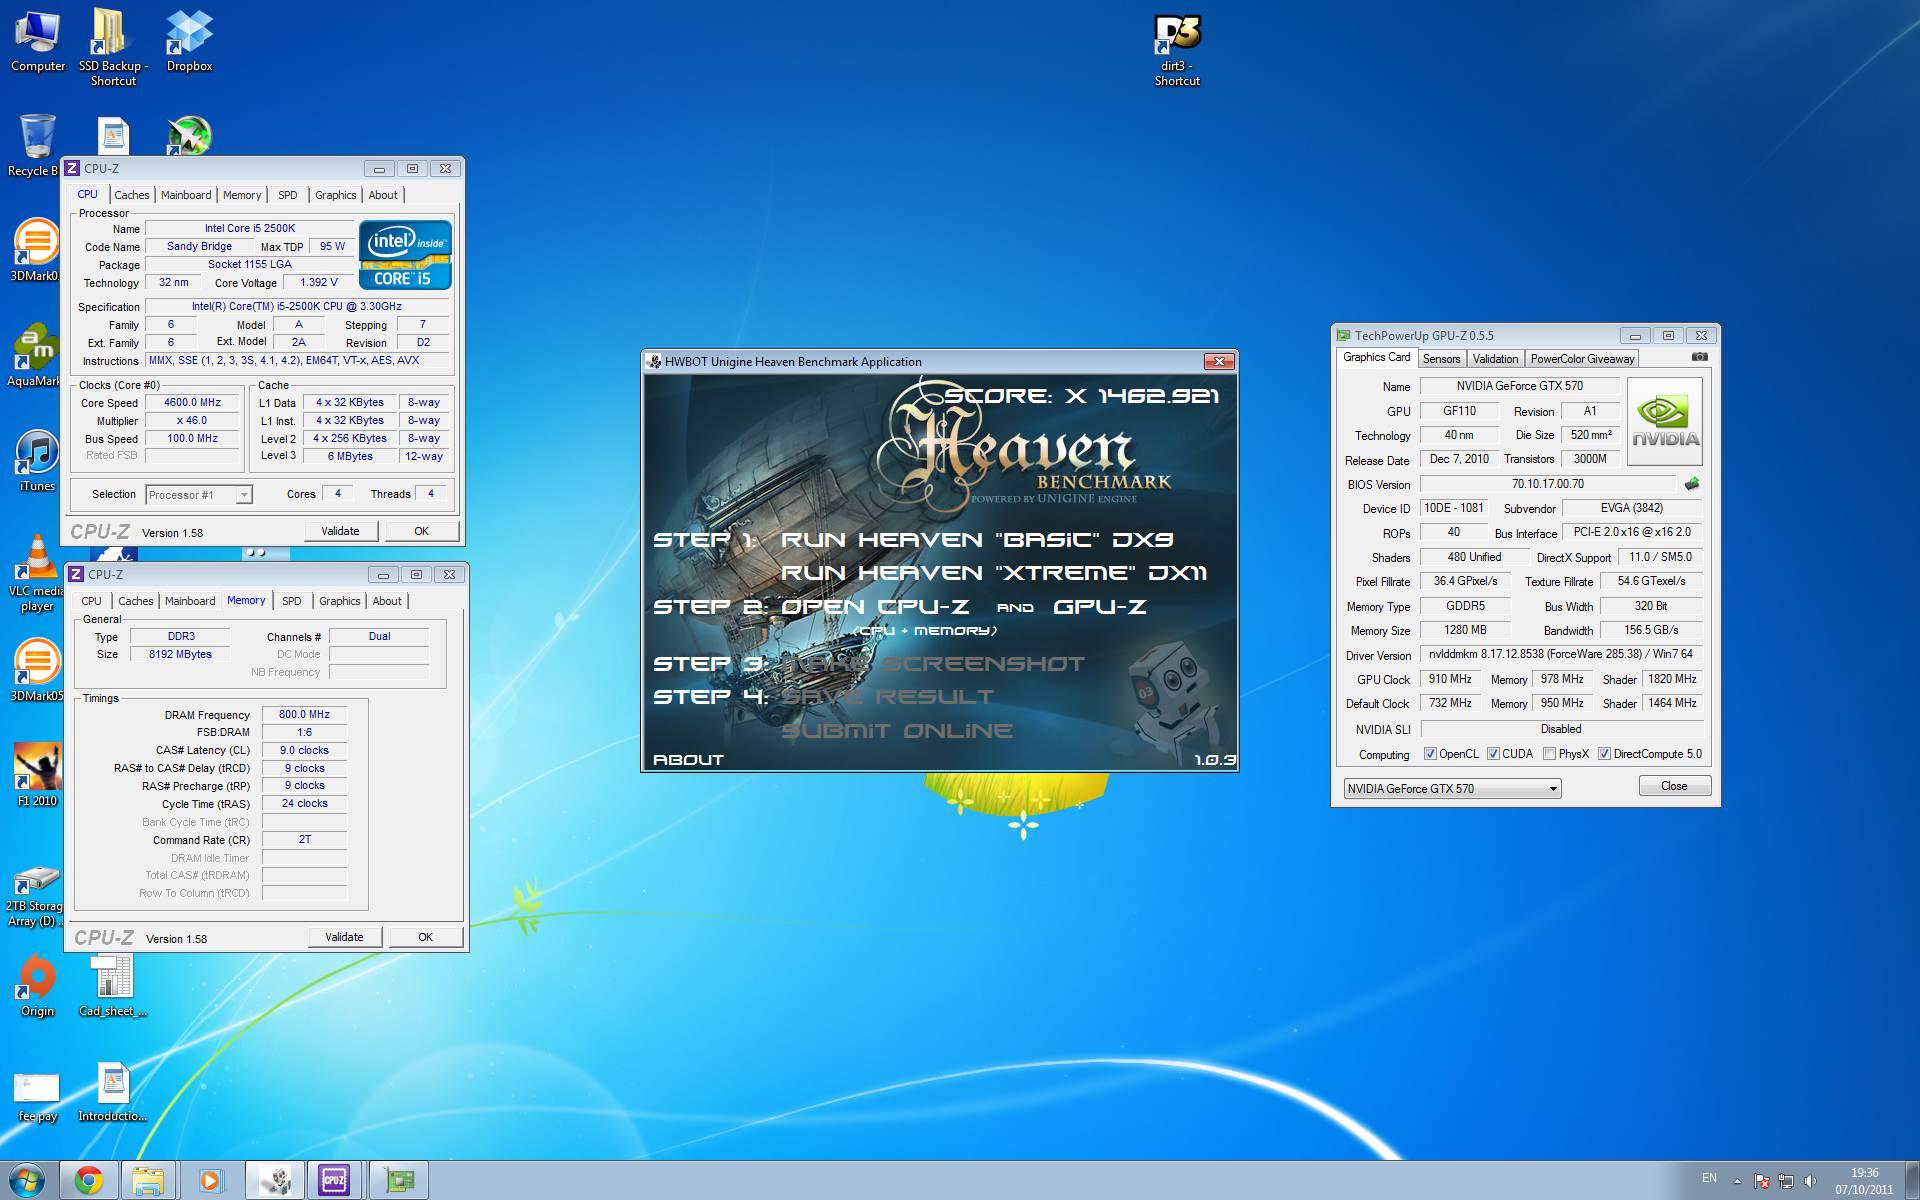Toggle the DirectCompute 5.0 checkbox

(1604, 754)
